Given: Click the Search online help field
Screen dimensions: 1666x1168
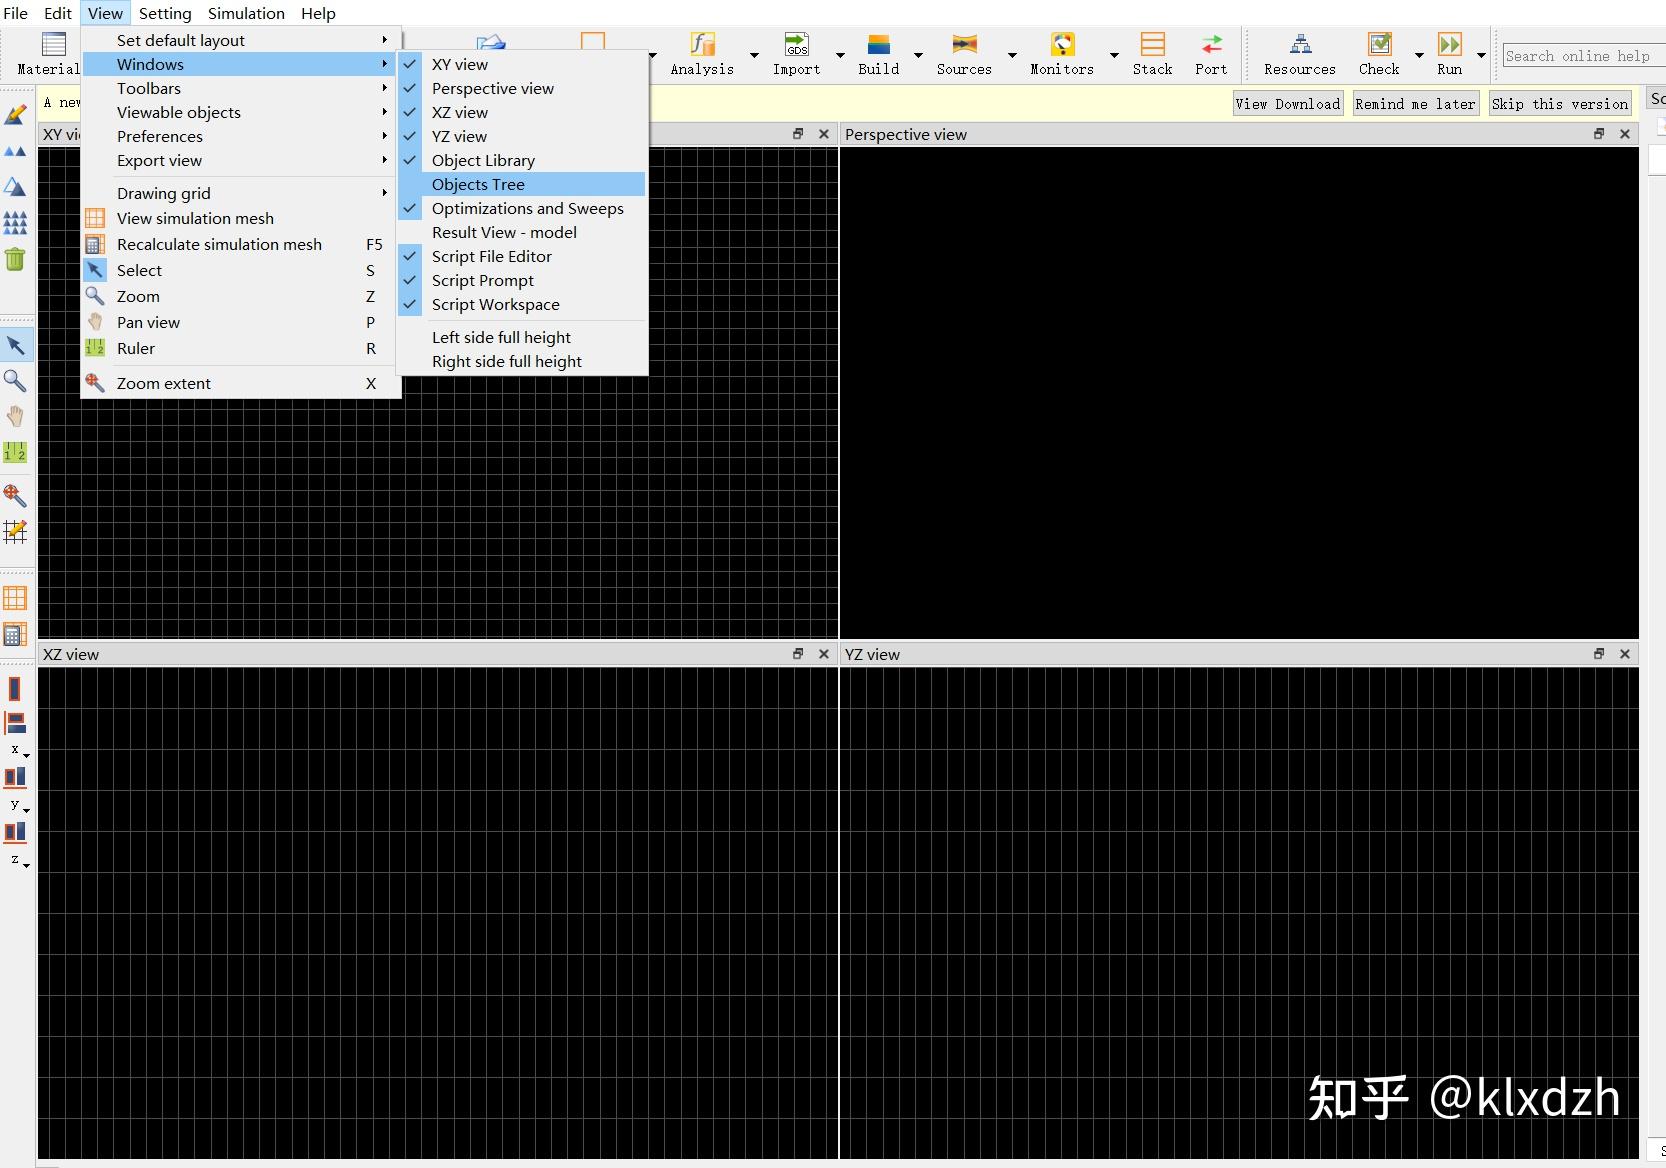Looking at the screenshot, I should click(1583, 56).
